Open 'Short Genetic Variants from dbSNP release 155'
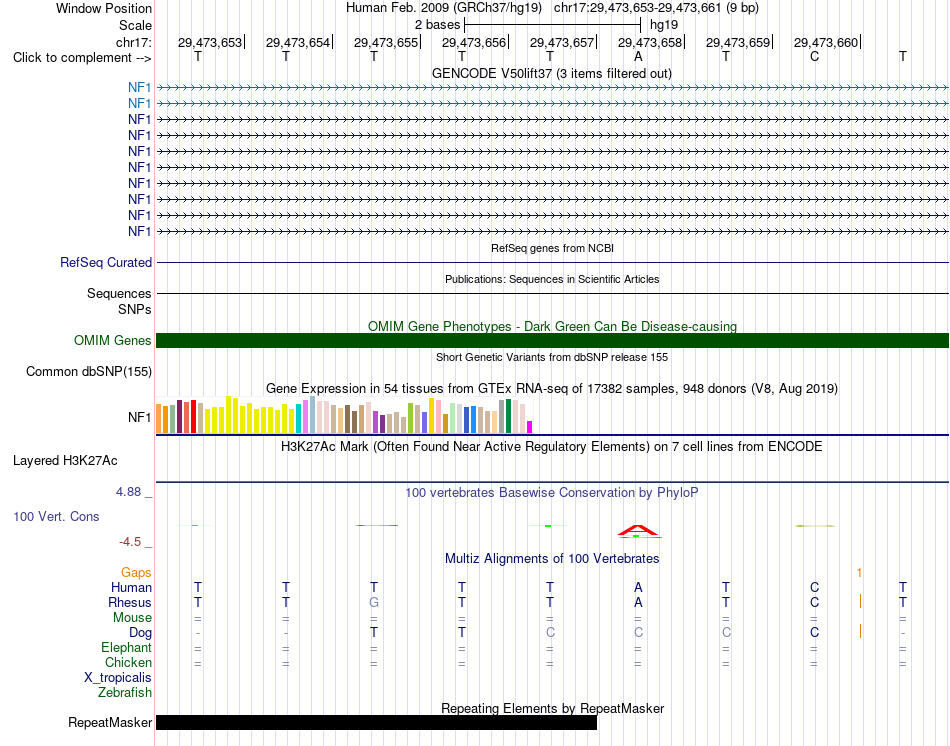Image resolution: width=950 pixels, height=746 pixels. 552,357
